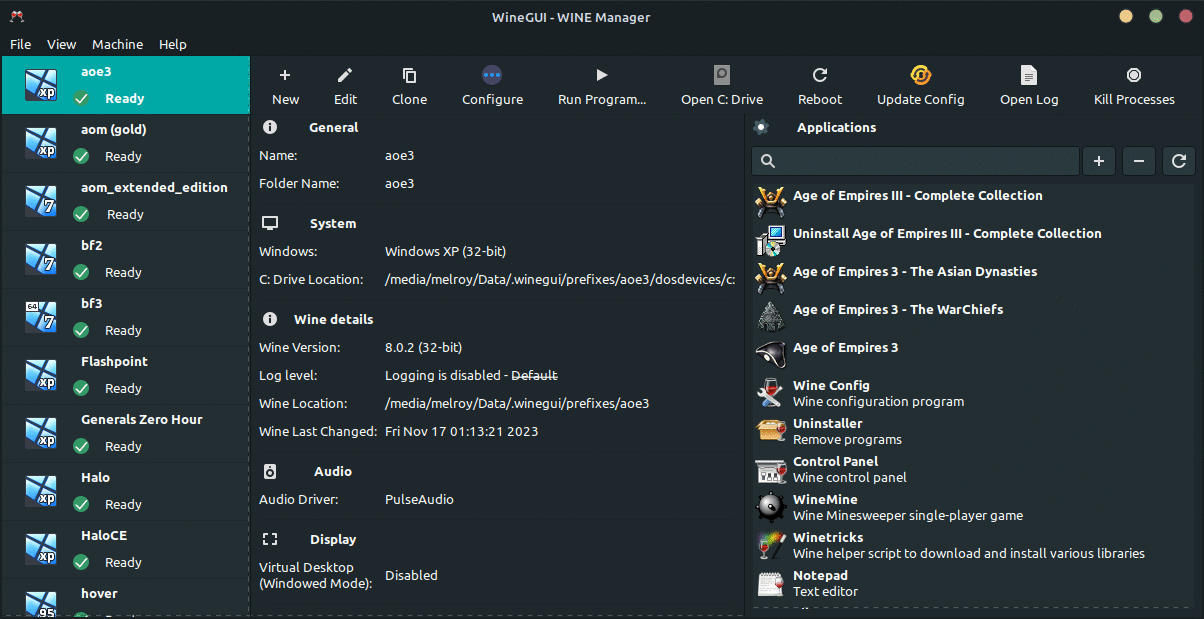Open the File menu

[21, 44]
